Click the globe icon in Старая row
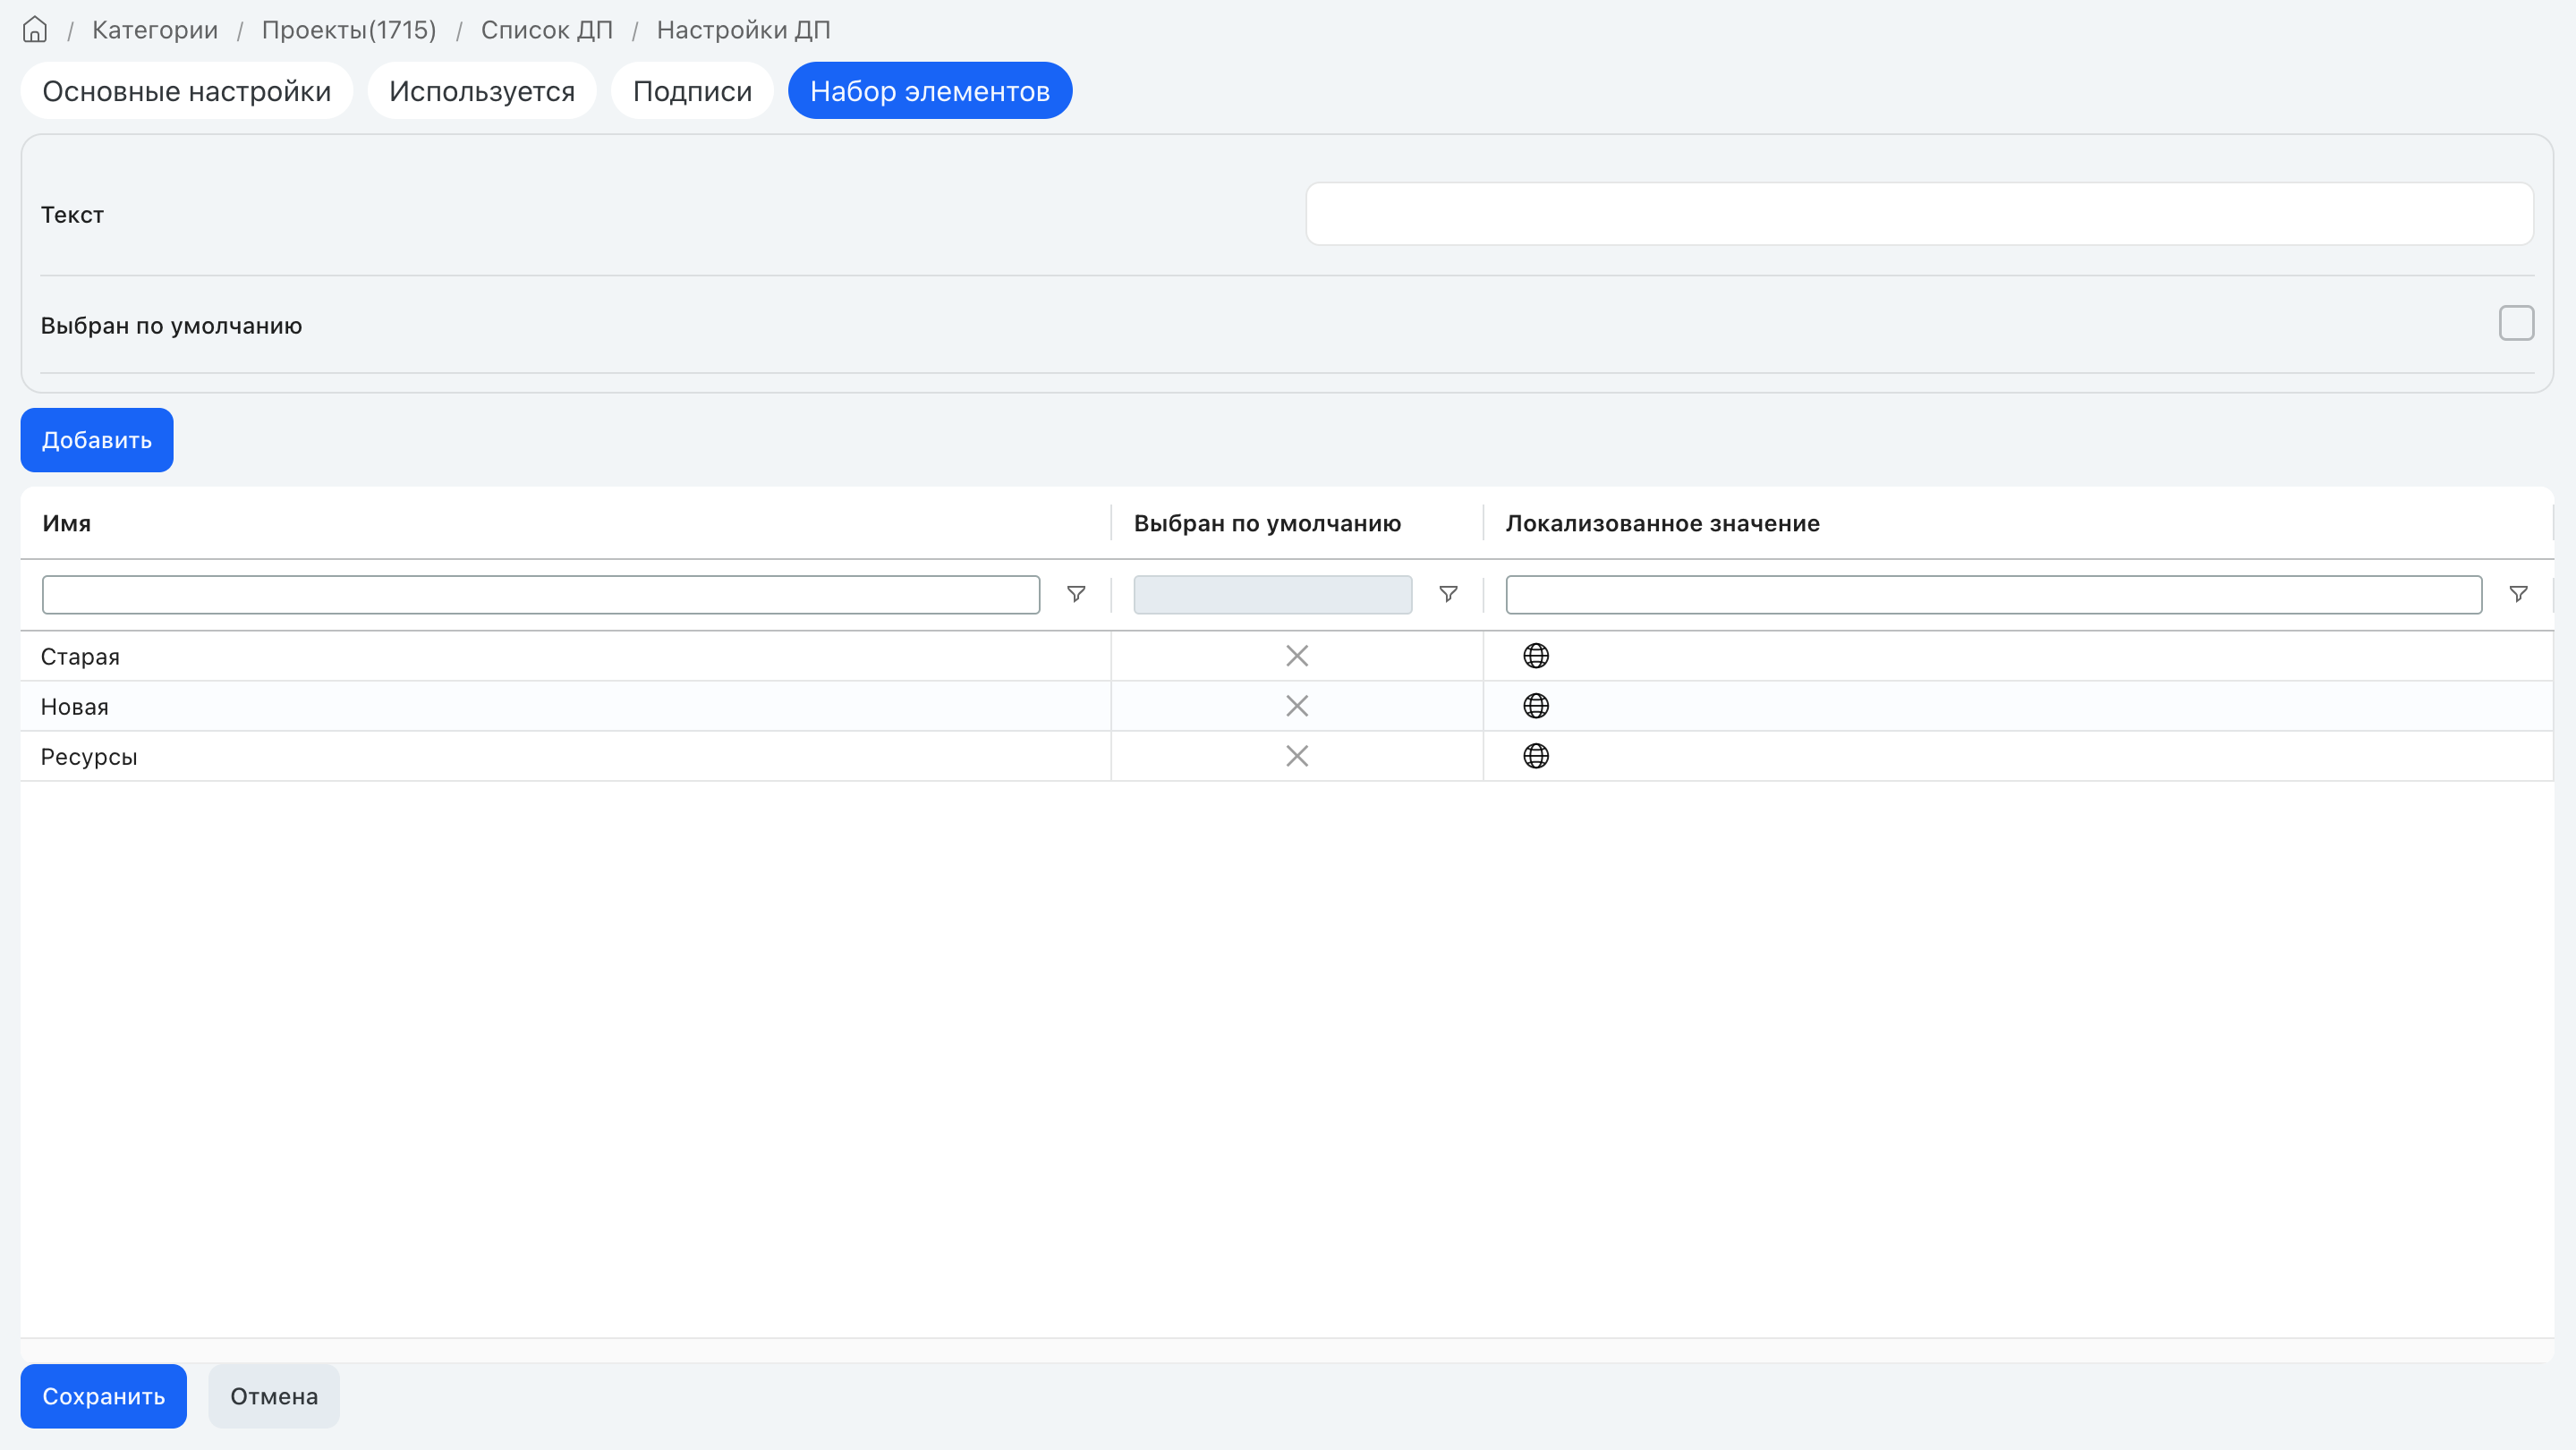 pyautogui.click(x=1536, y=656)
